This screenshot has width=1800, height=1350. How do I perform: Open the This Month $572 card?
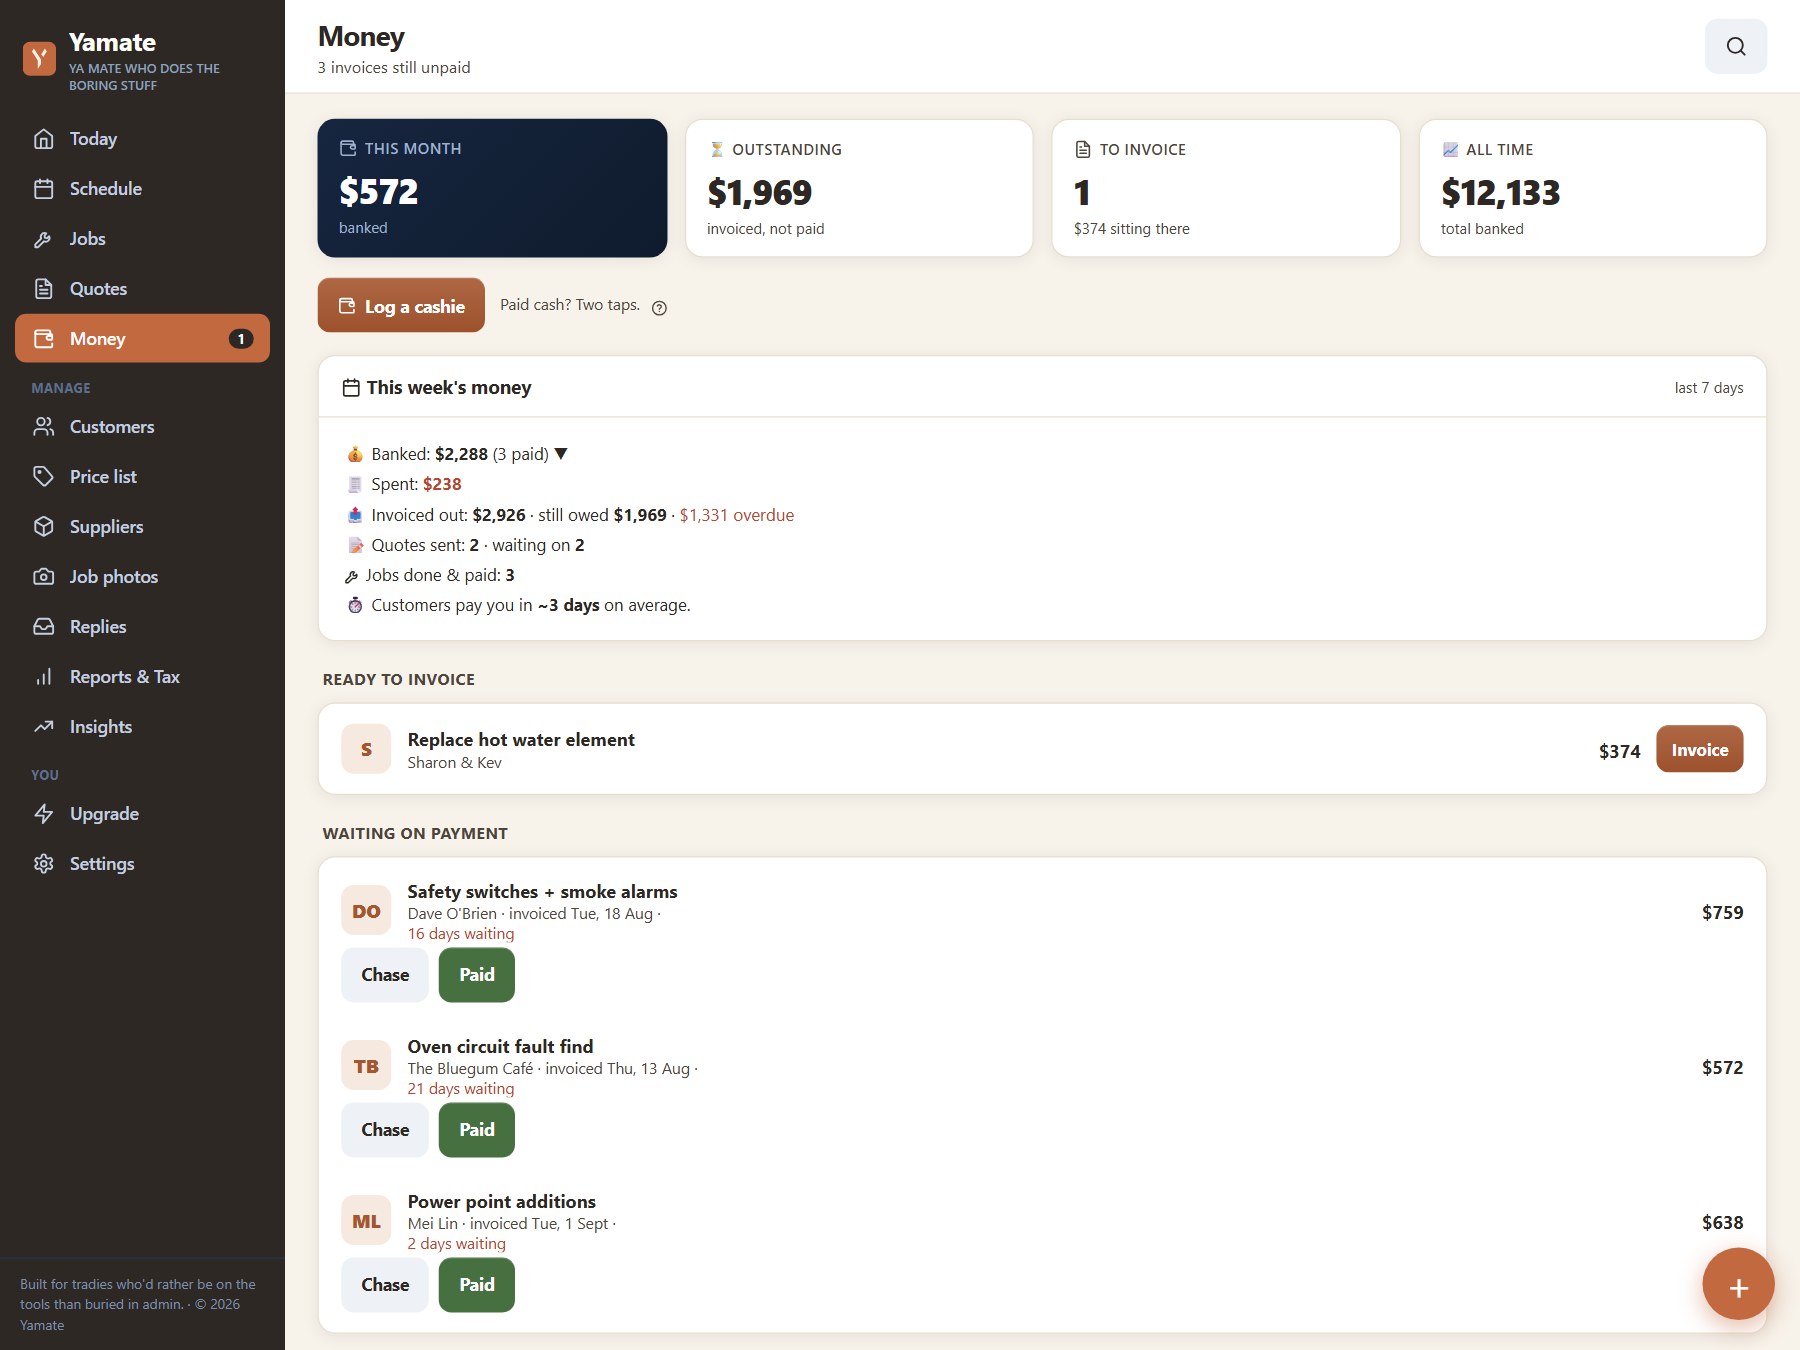[x=492, y=188]
